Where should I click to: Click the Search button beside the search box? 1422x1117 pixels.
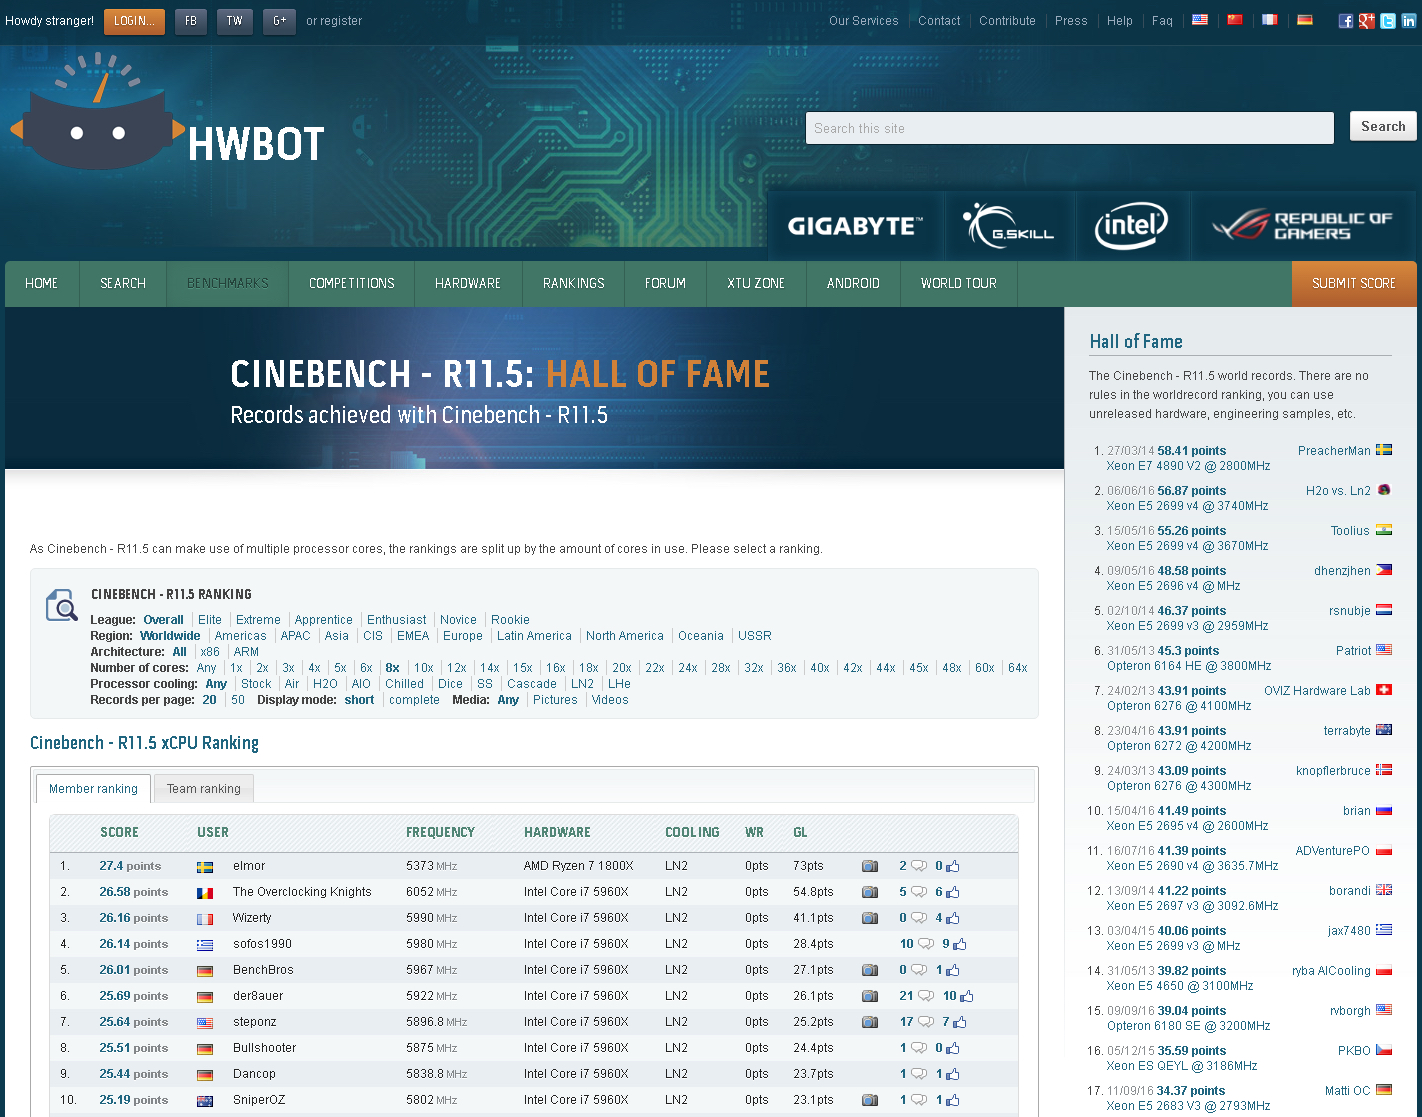pos(1383,127)
